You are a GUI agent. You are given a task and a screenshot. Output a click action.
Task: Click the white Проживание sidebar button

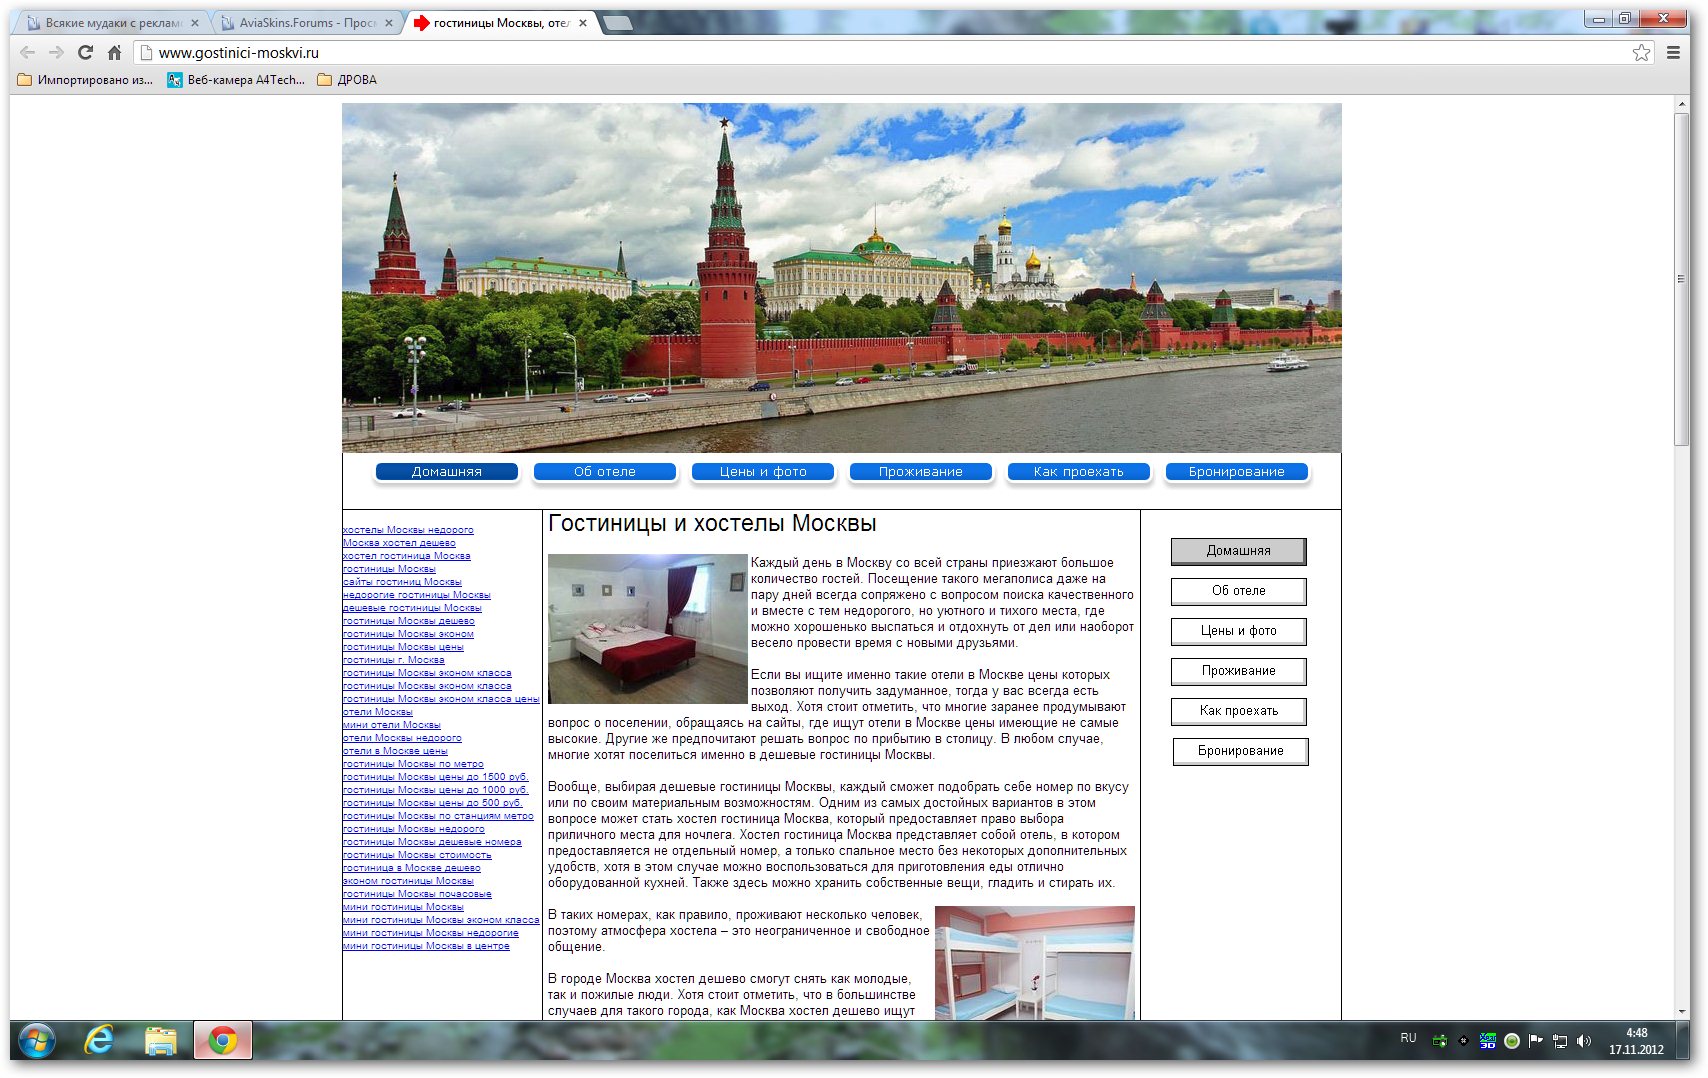1239,671
